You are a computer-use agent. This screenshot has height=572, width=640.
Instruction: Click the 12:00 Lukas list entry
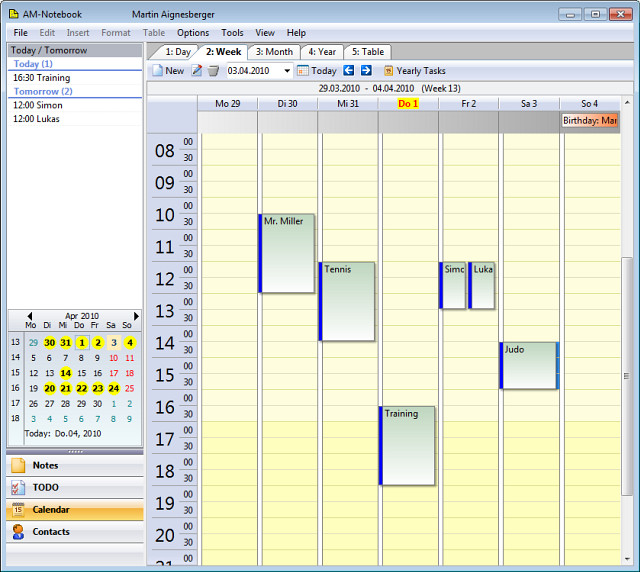click(75, 119)
